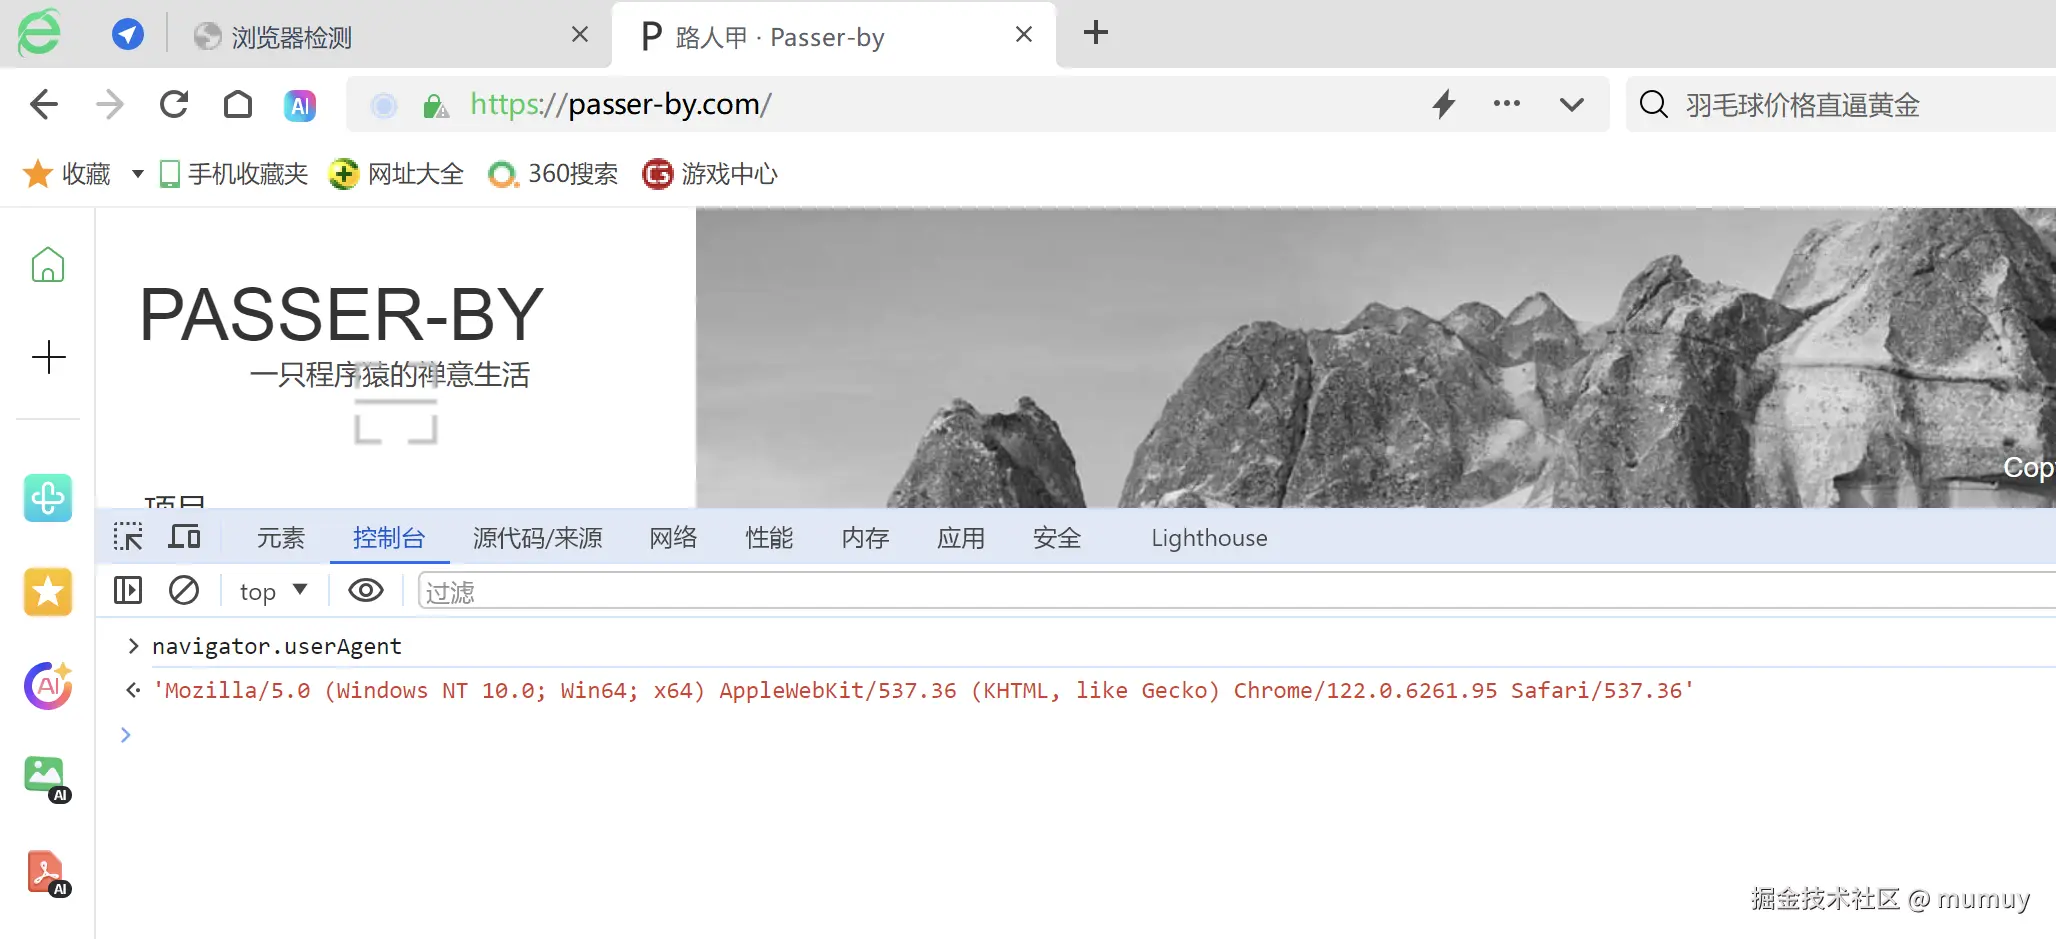This screenshot has height=939, width=2056.
Task: Click the navigator.userAgent console command
Action: [277, 647]
